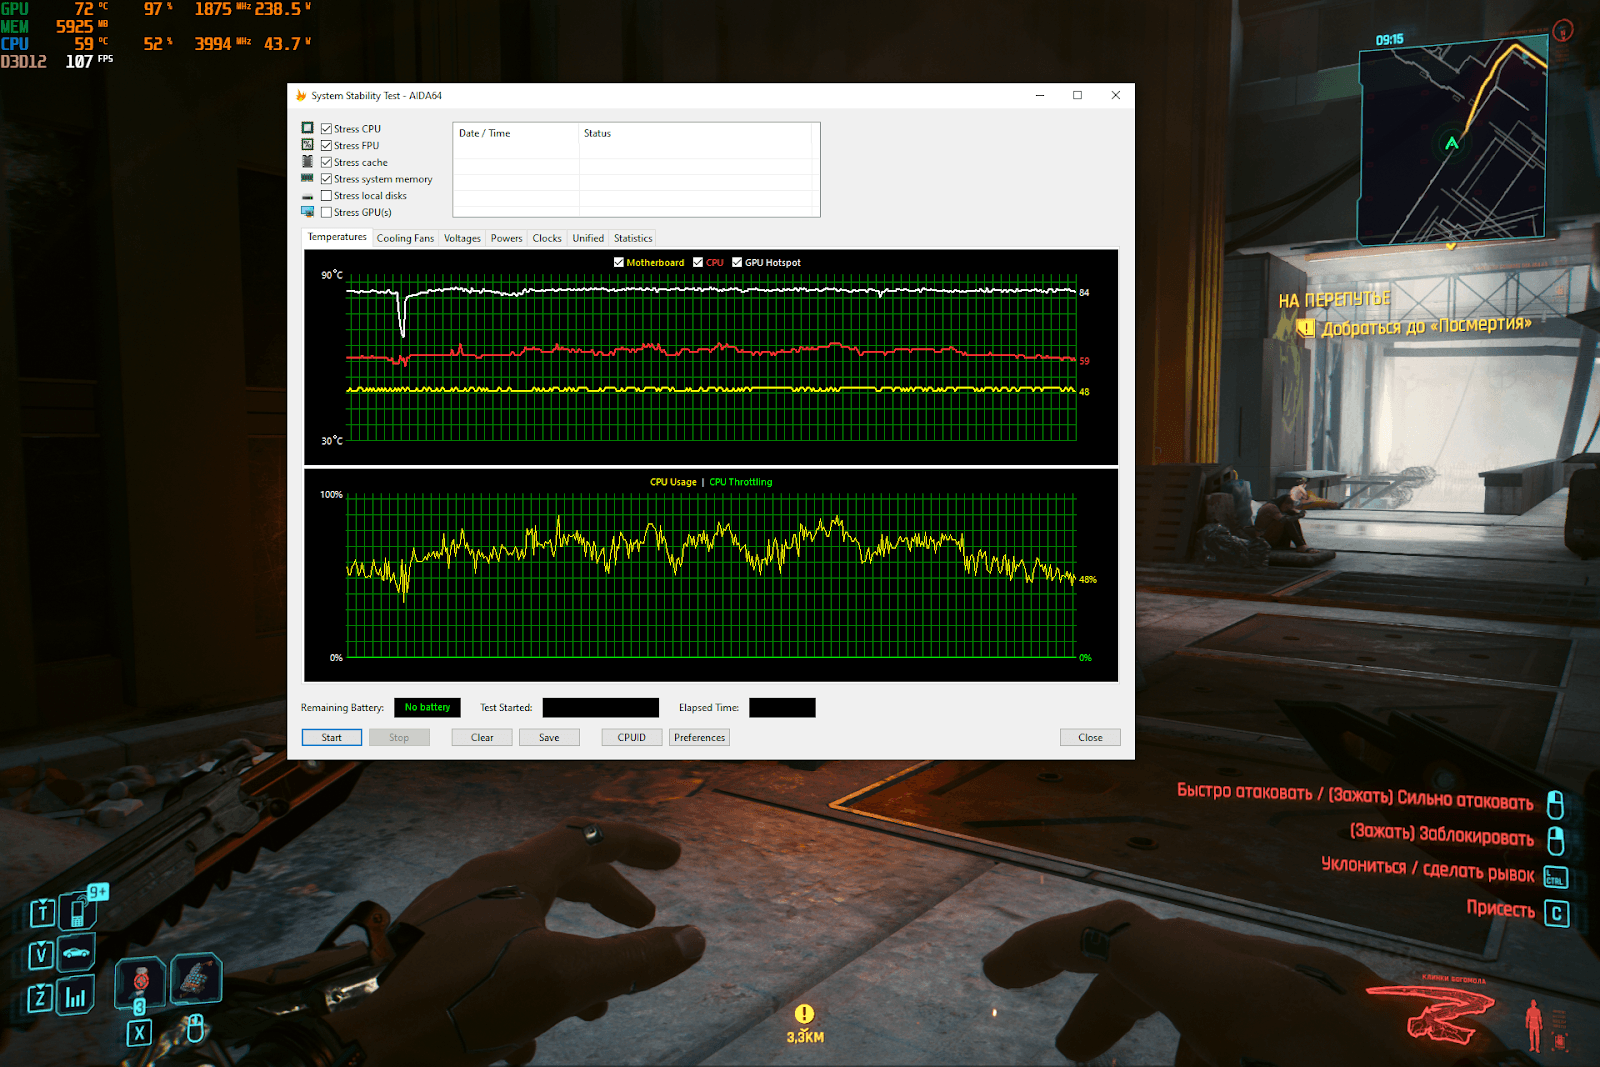Click the Z key icon in game HUD

pyautogui.click(x=40, y=997)
